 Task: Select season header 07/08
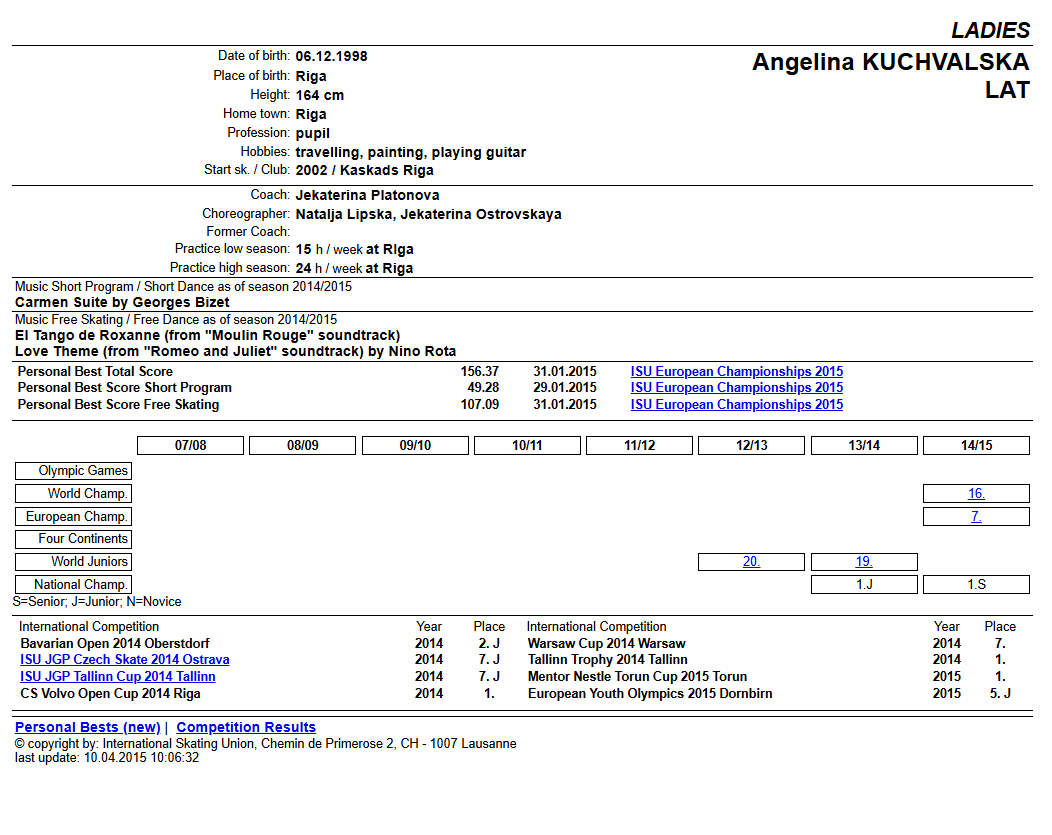191,445
